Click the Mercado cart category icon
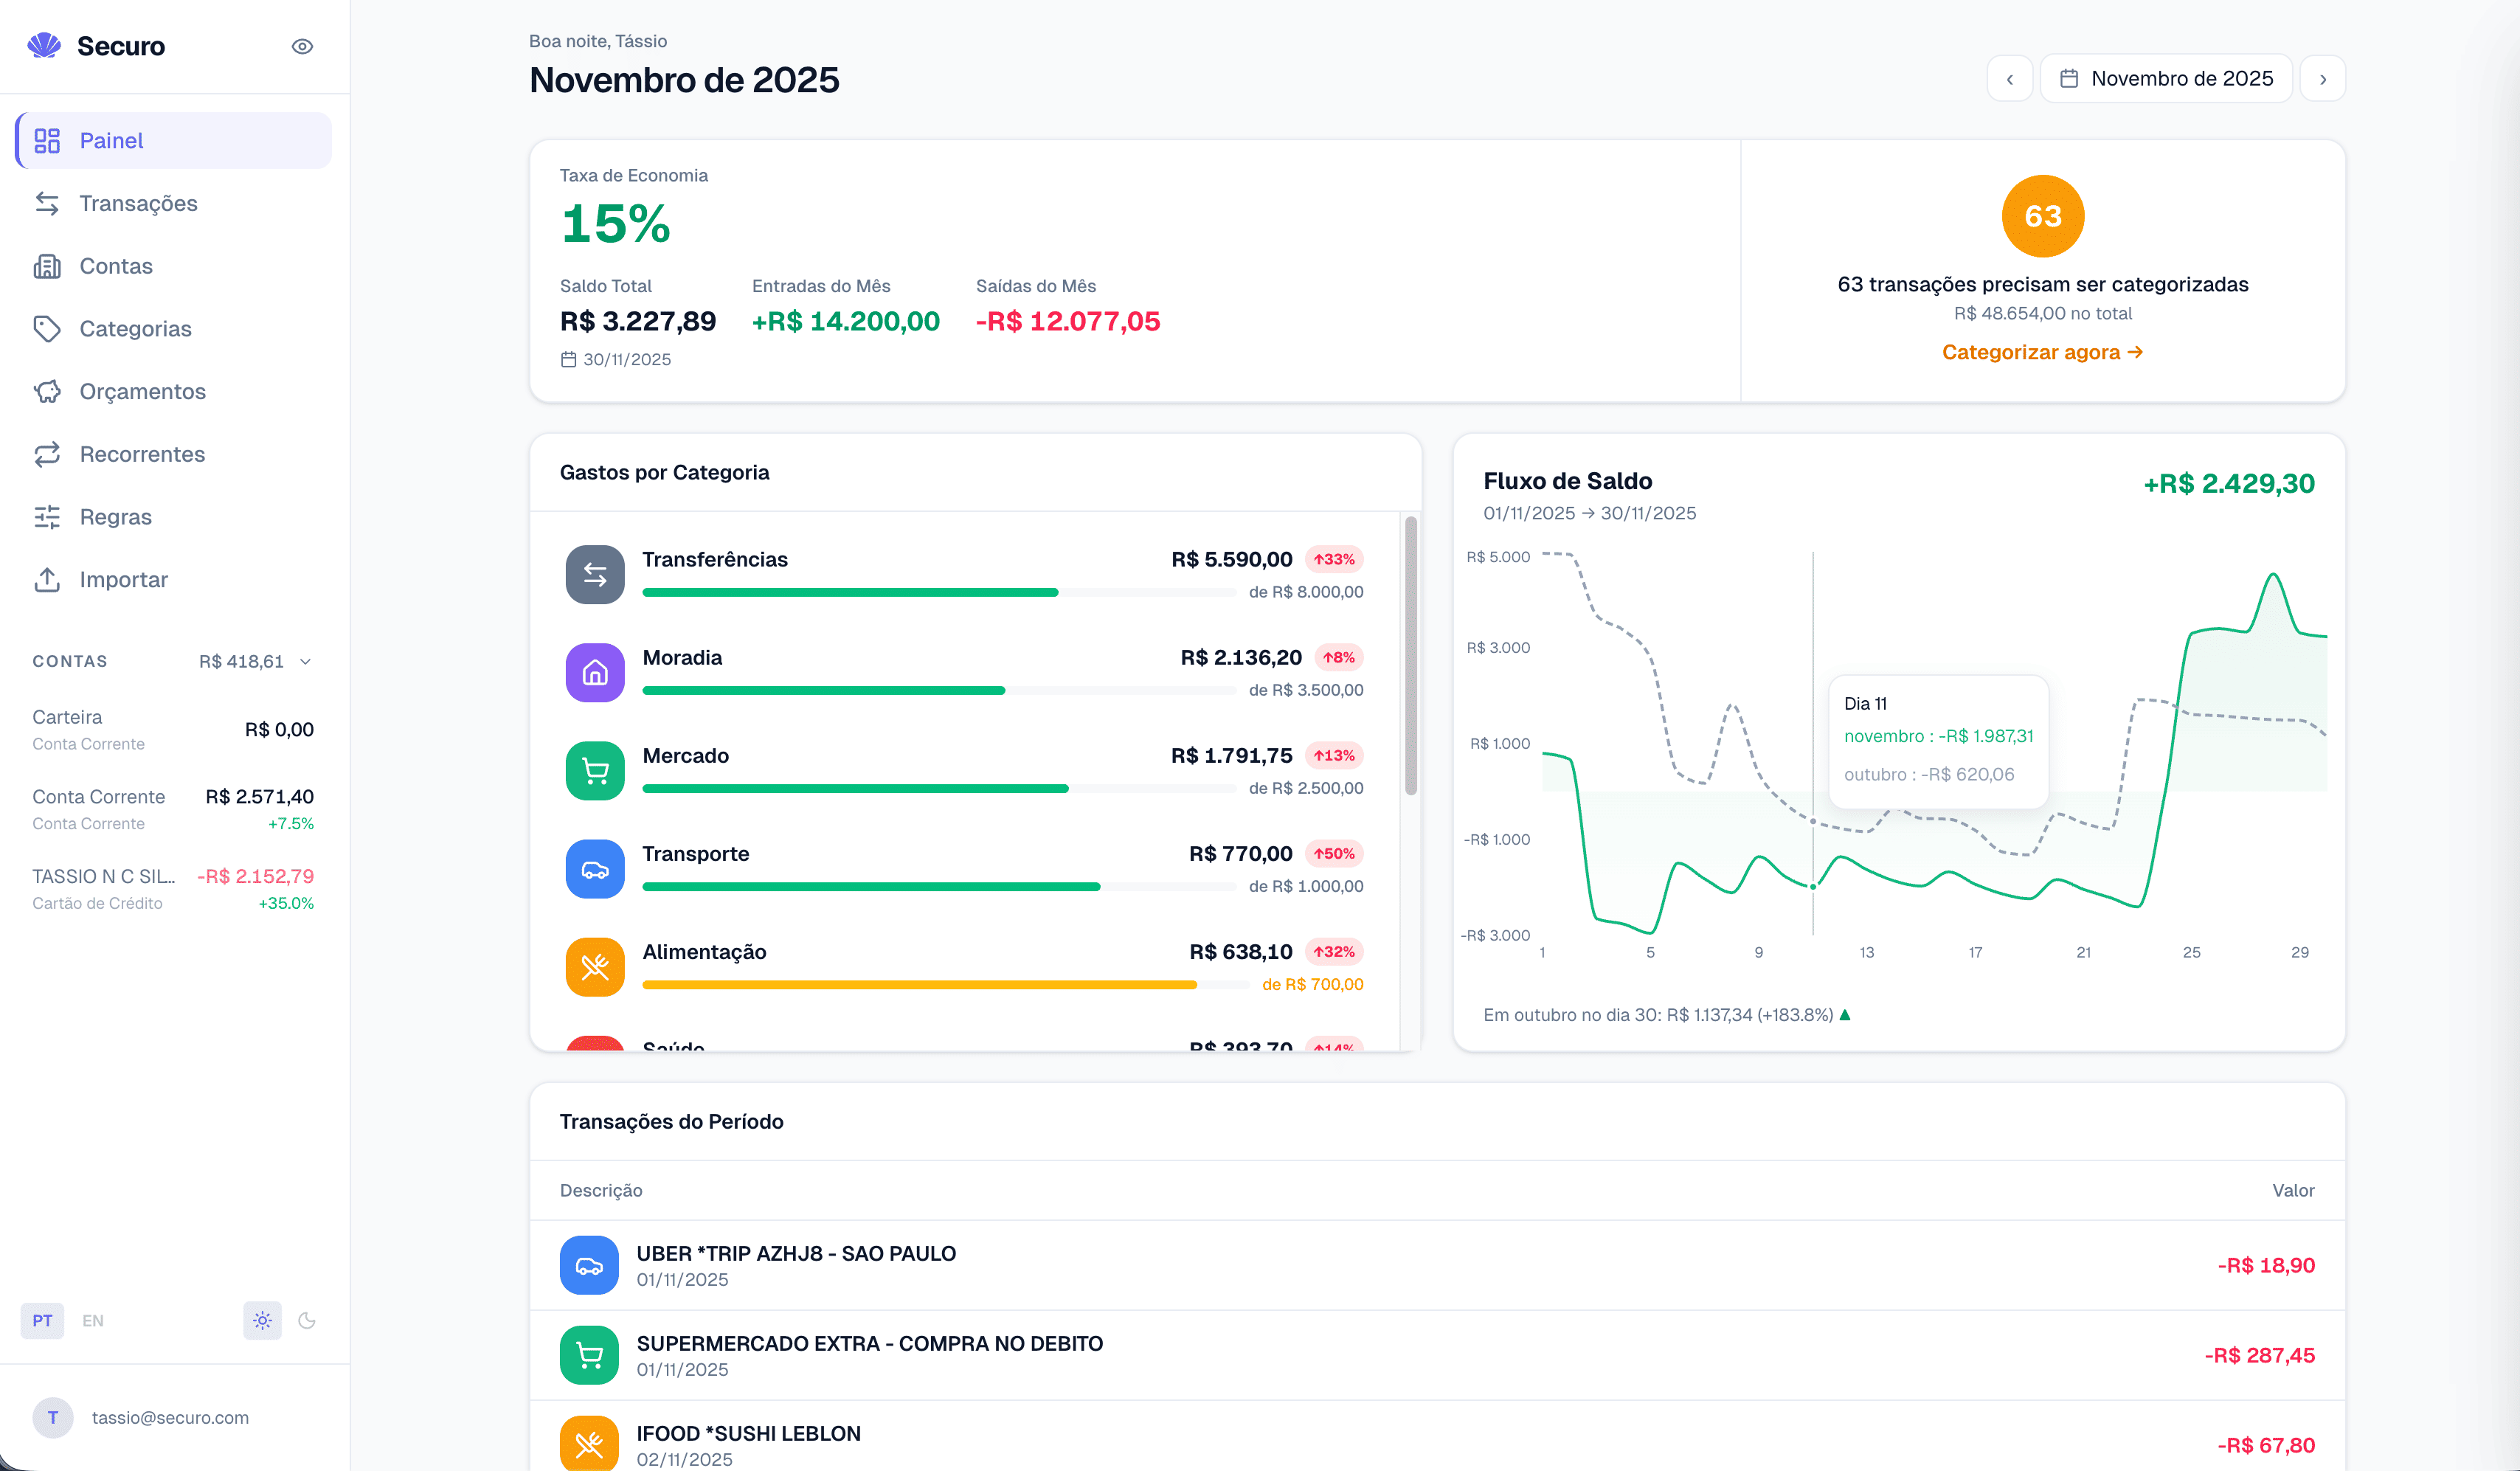Image resolution: width=2520 pixels, height=1471 pixels. 595,770
